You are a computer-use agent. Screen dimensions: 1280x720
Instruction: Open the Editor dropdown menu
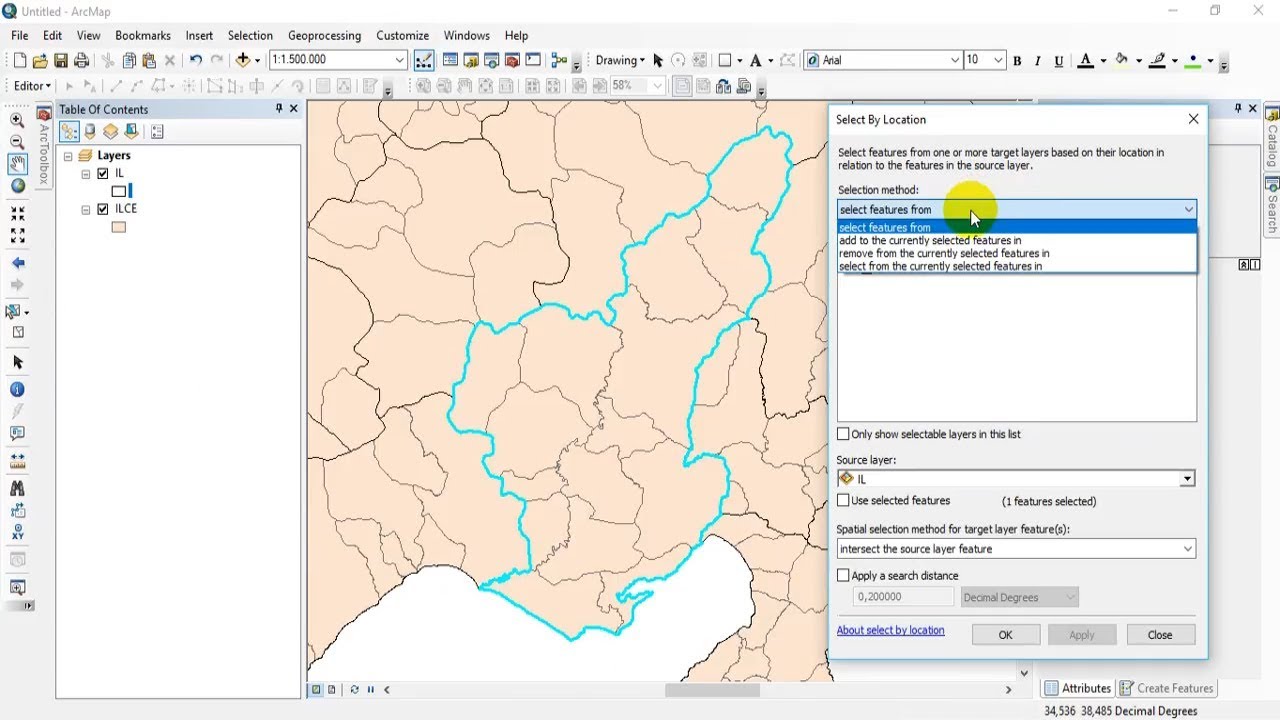click(x=32, y=86)
